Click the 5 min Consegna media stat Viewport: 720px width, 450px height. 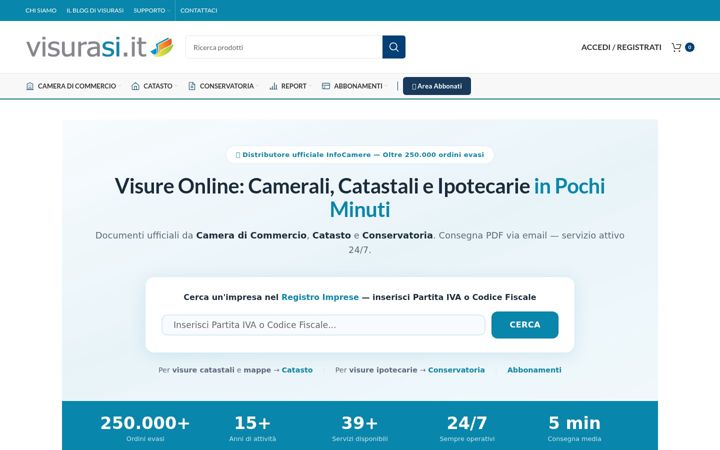pyautogui.click(x=574, y=428)
